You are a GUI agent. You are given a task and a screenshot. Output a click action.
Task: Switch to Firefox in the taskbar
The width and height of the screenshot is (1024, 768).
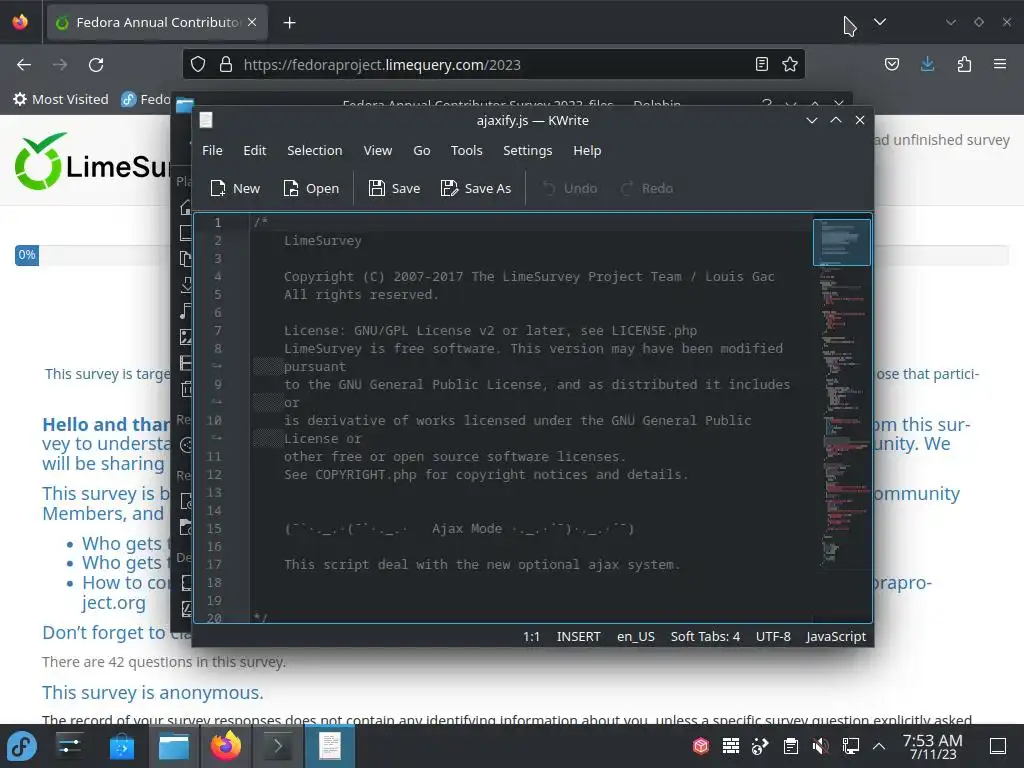(x=225, y=746)
